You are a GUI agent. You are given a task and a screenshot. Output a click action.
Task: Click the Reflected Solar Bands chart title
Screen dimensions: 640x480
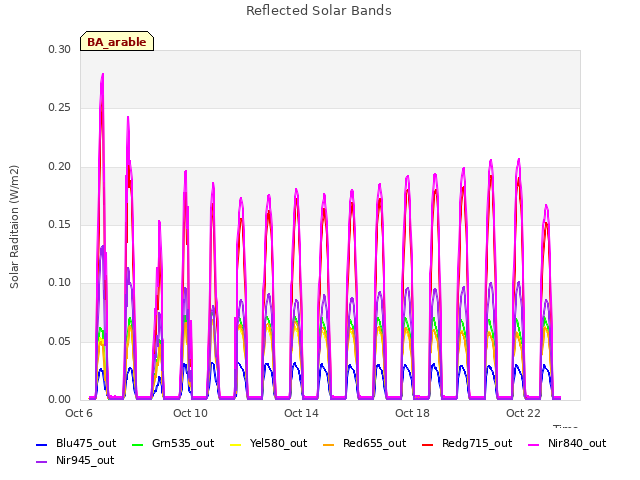click(x=319, y=11)
